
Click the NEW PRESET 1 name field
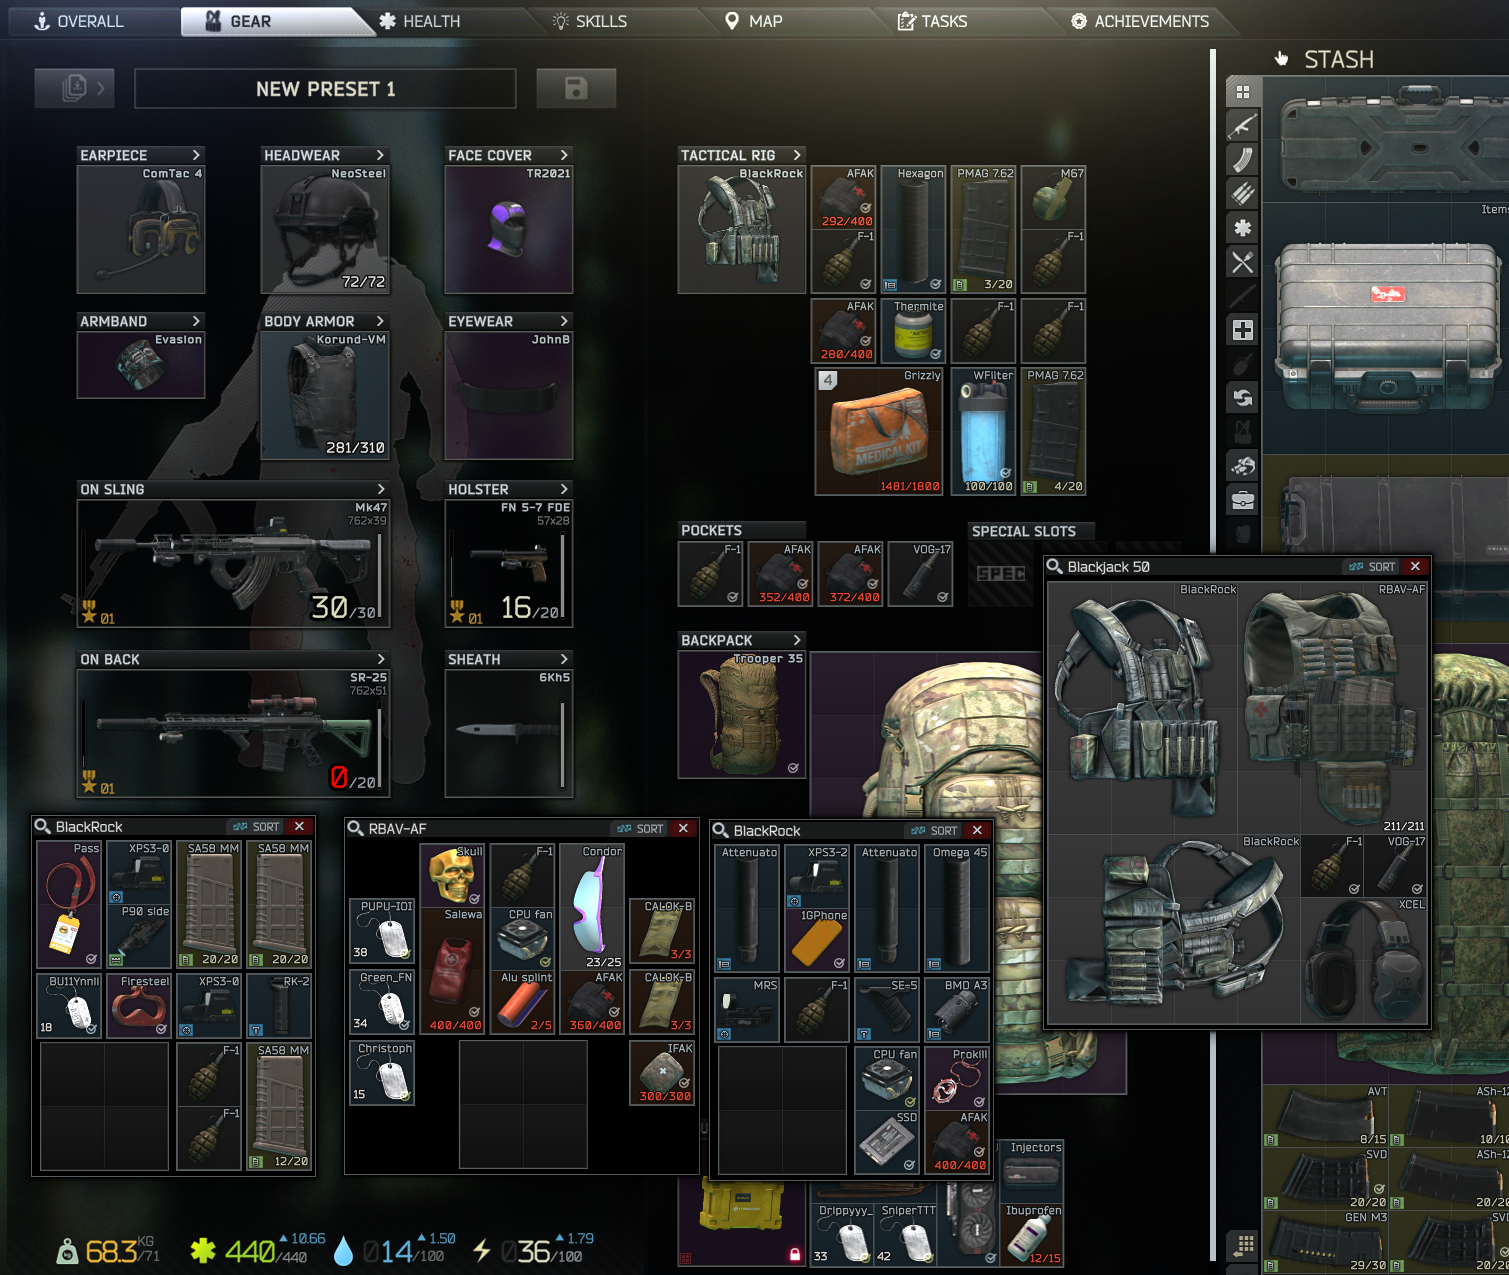324,88
